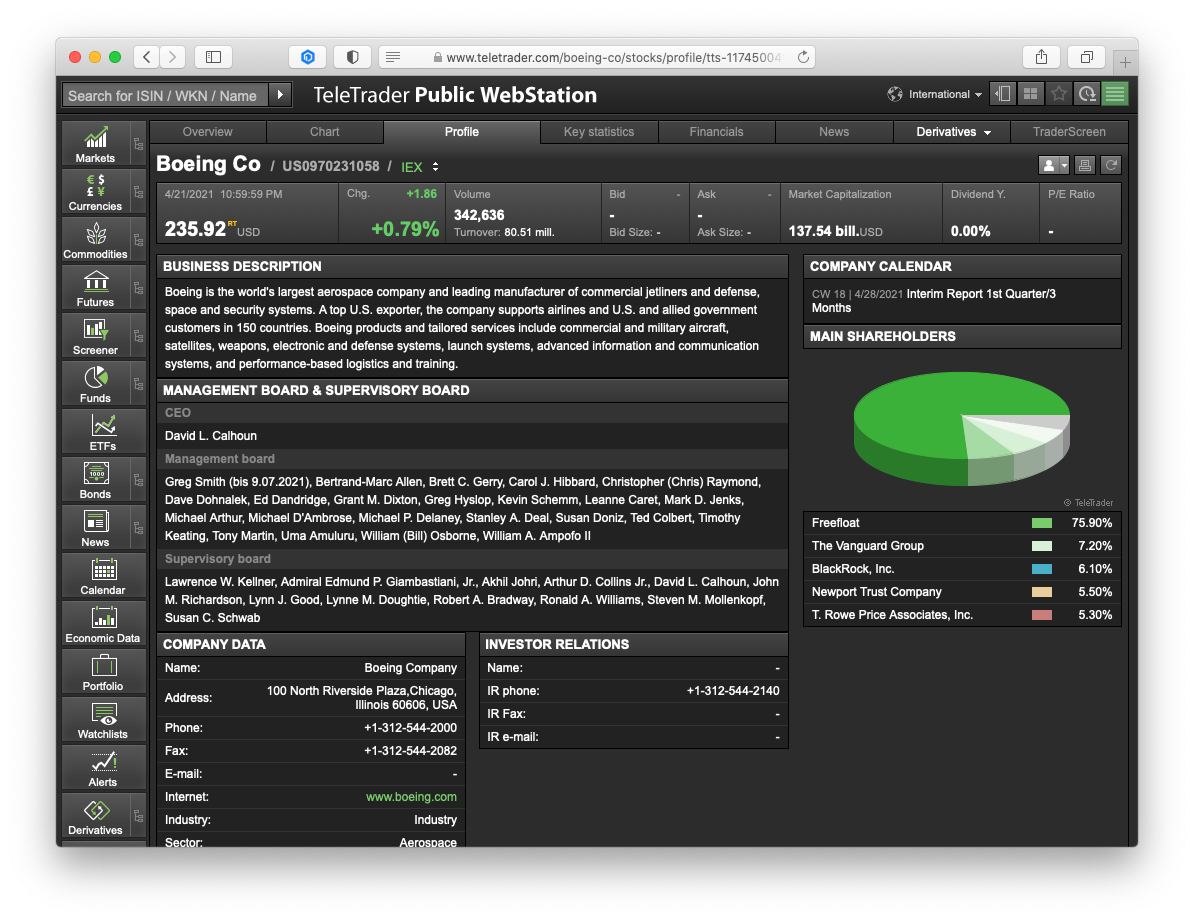This screenshot has height=921, width=1194.
Task: Open the TraderScreen tab
Action: pyautogui.click(x=1069, y=132)
